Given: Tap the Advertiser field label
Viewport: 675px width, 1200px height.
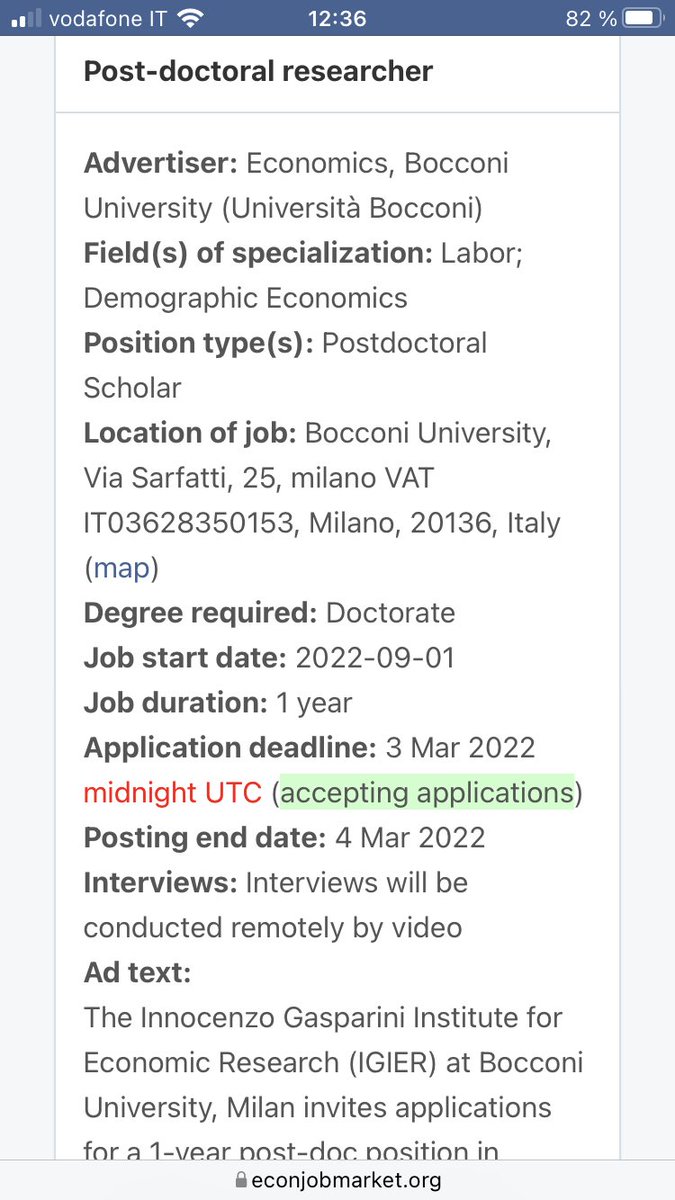Looking at the screenshot, I should (160, 163).
